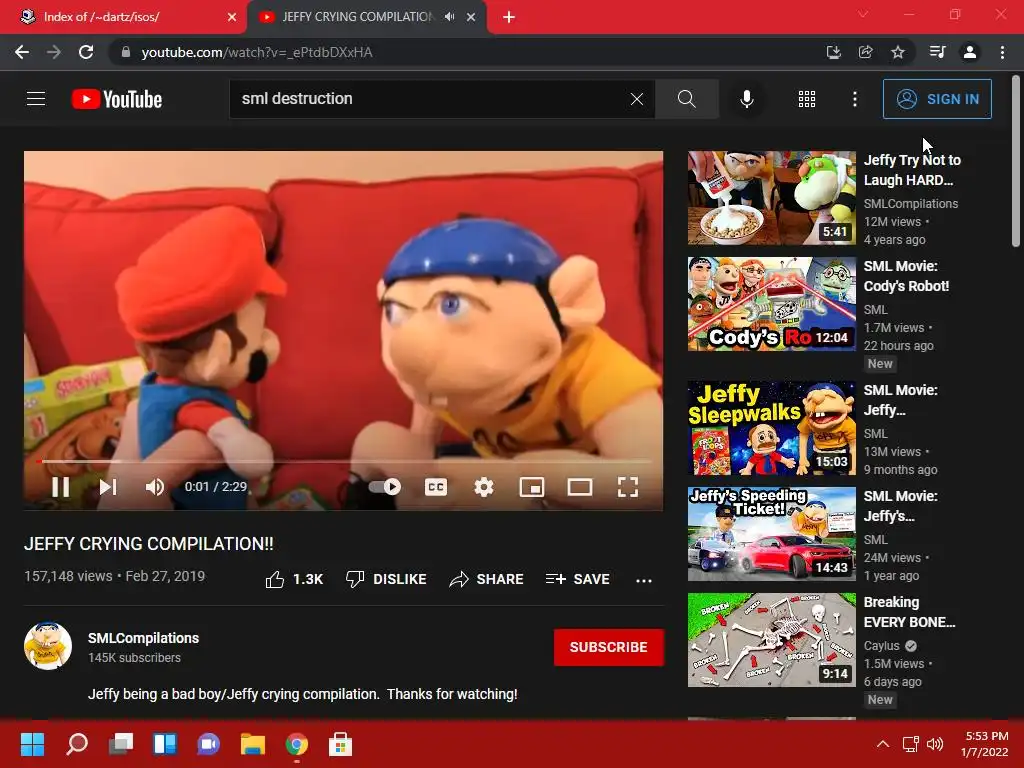This screenshot has height=768, width=1024.
Task: Click 'SML Movie: Cody's Robot!' title
Action: (906, 276)
